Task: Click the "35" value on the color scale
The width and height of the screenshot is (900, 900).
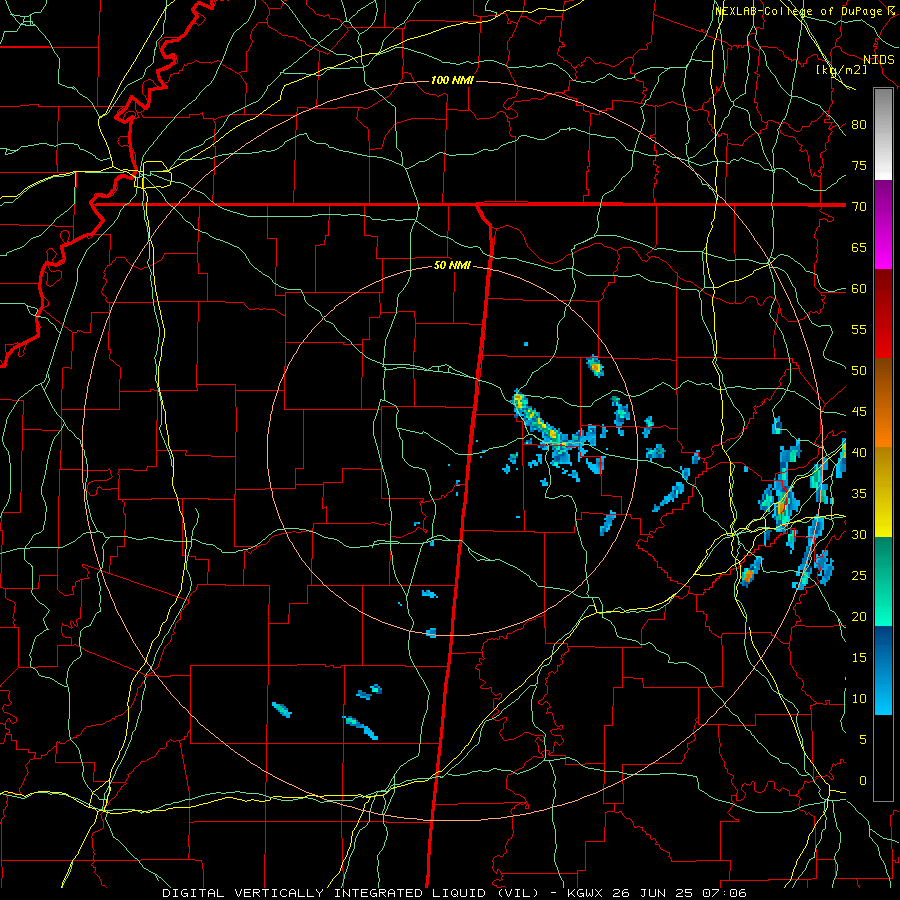Action: pos(859,494)
